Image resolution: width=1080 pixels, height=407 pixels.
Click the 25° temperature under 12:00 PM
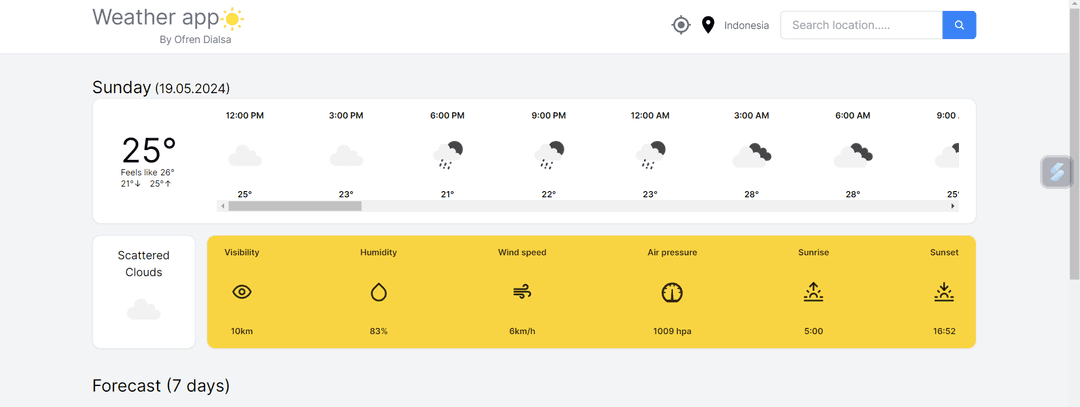pos(245,194)
